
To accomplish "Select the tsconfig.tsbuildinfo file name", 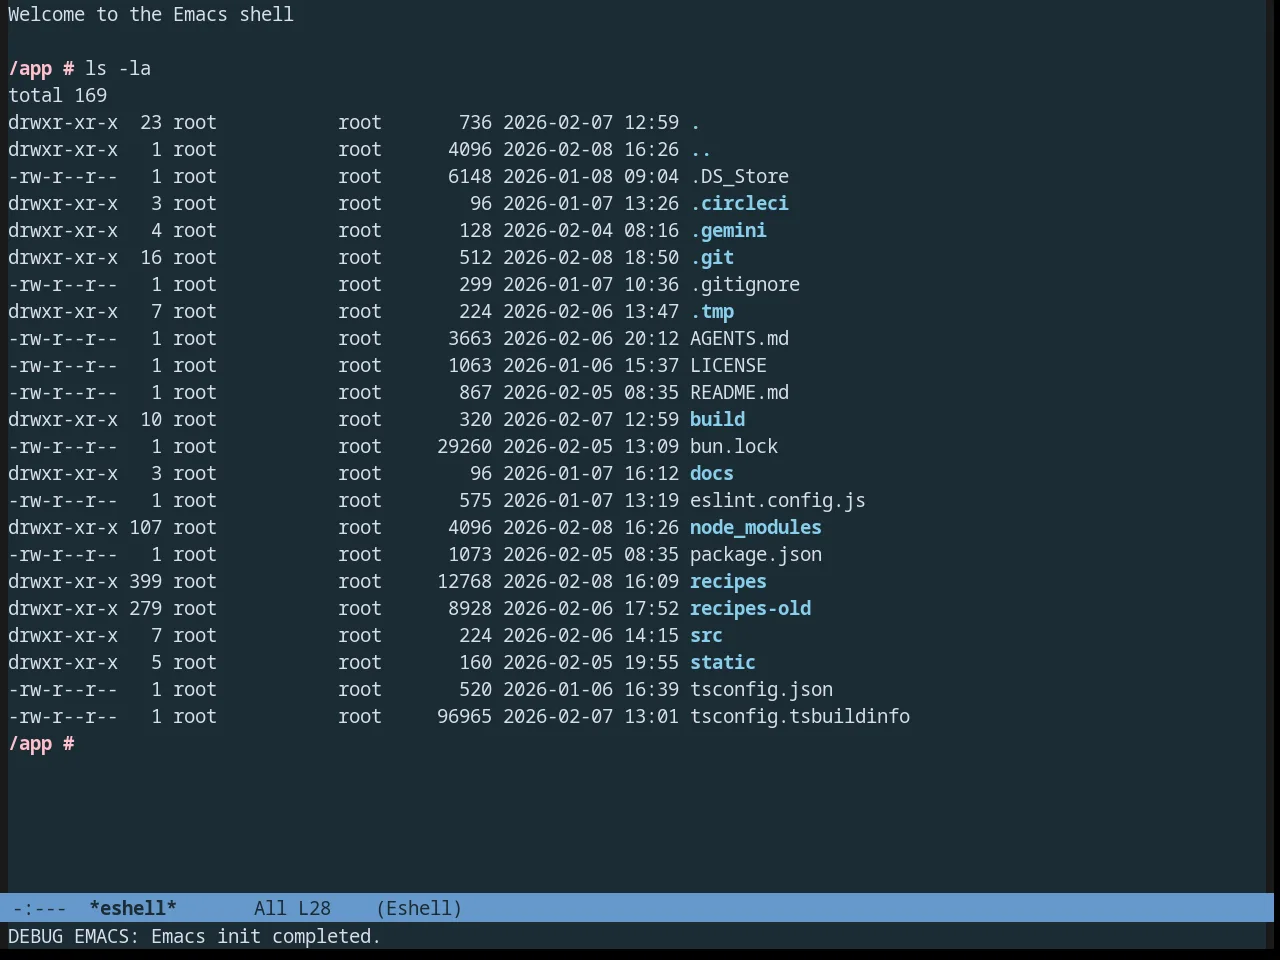I will pos(800,716).
